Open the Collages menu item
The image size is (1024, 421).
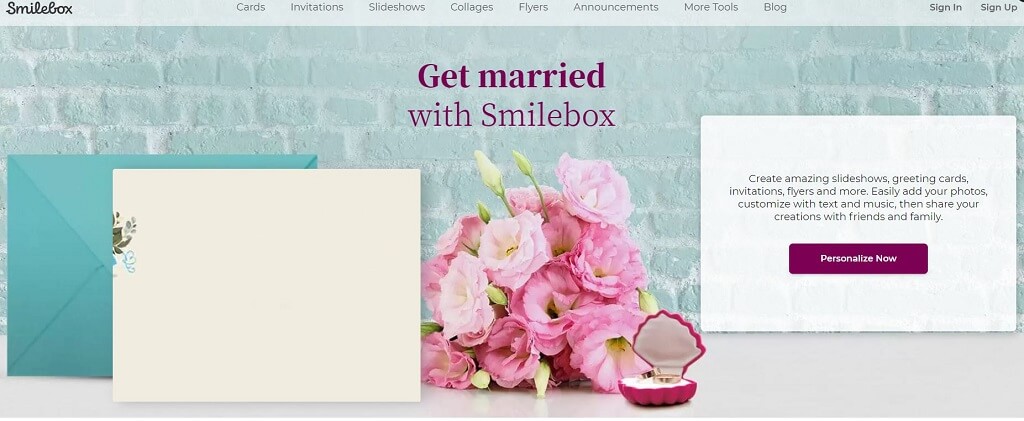point(472,7)
